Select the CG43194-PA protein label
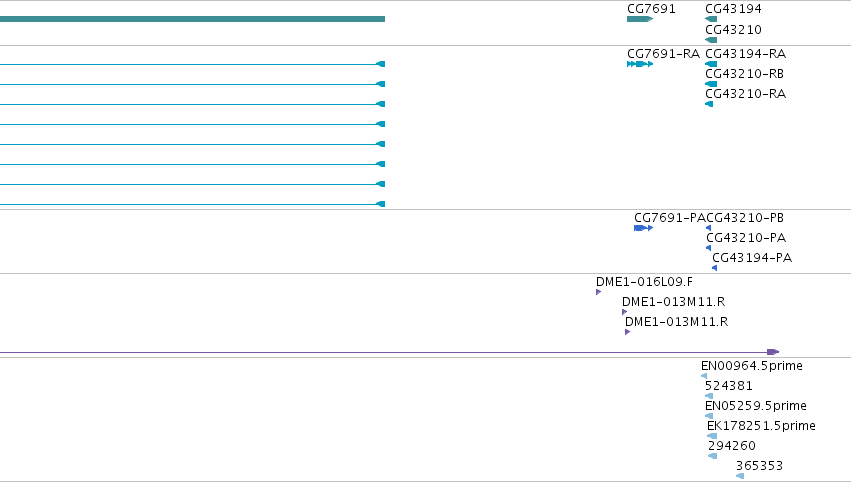This screenshot has height=482, width=851. coord(752,258)
